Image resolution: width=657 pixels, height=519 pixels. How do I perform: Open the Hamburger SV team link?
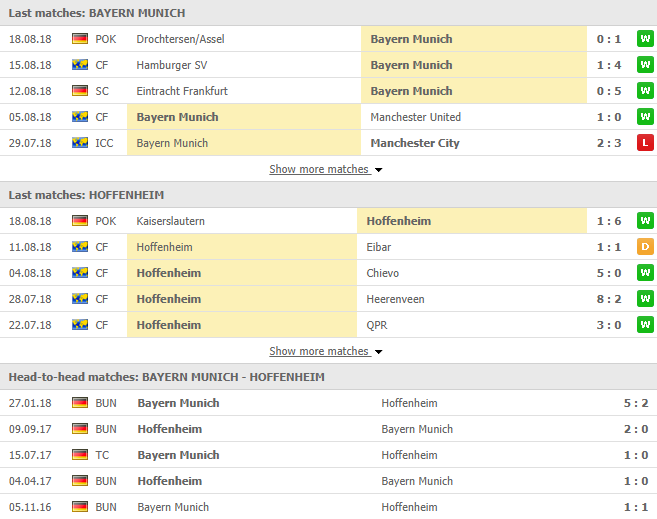pyautogui.click(x=172, y=65)
